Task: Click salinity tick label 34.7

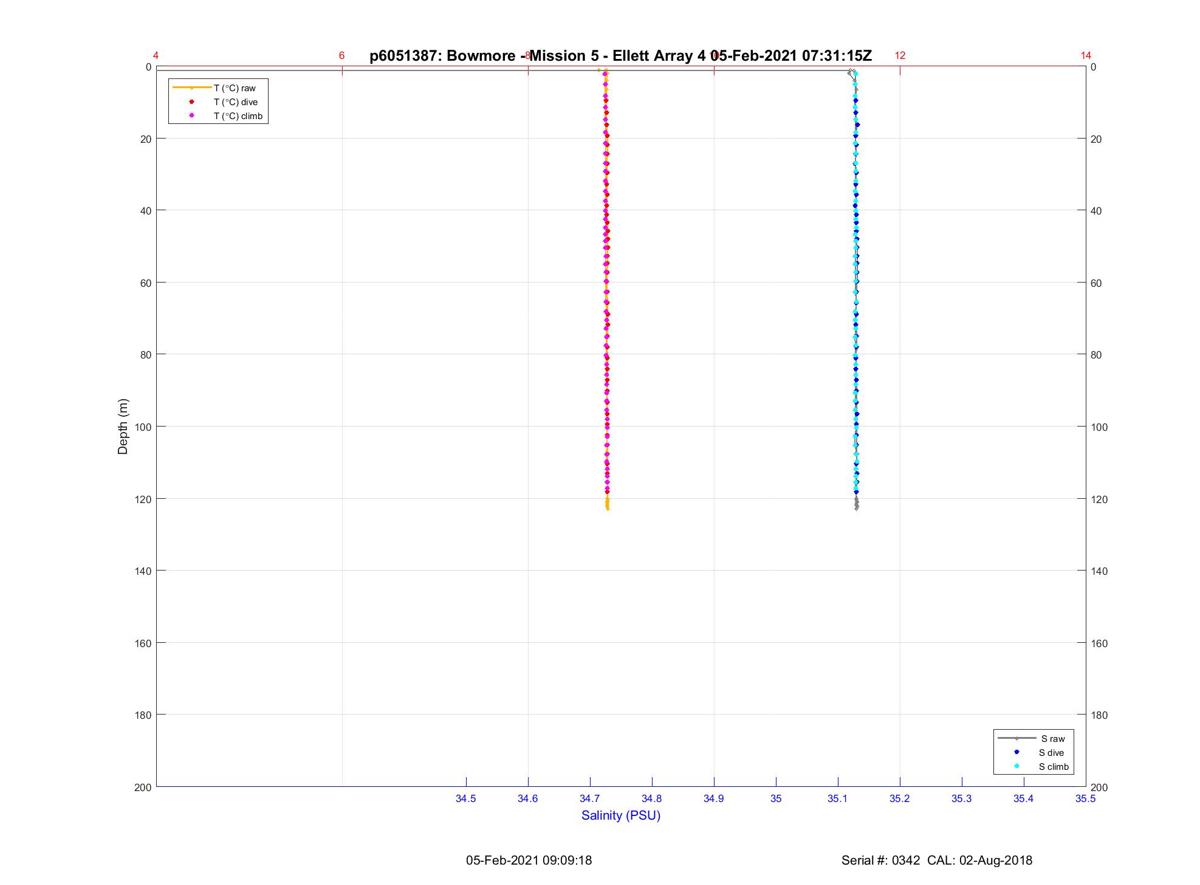Action: [x=590, y=799]
